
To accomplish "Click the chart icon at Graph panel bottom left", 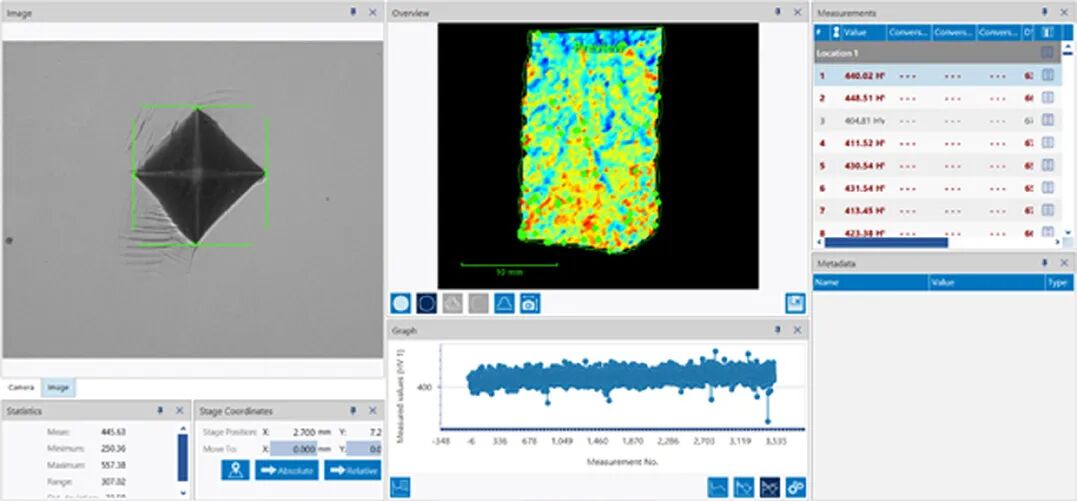I will tap(400, 487).
